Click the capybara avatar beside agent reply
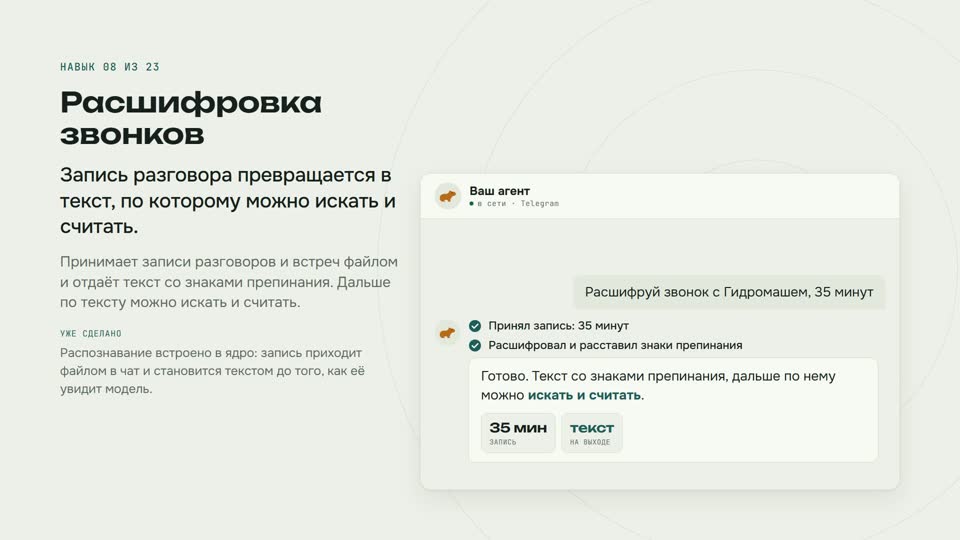The height and width of the screenshot is (540, 960). [x=448, y=332]
